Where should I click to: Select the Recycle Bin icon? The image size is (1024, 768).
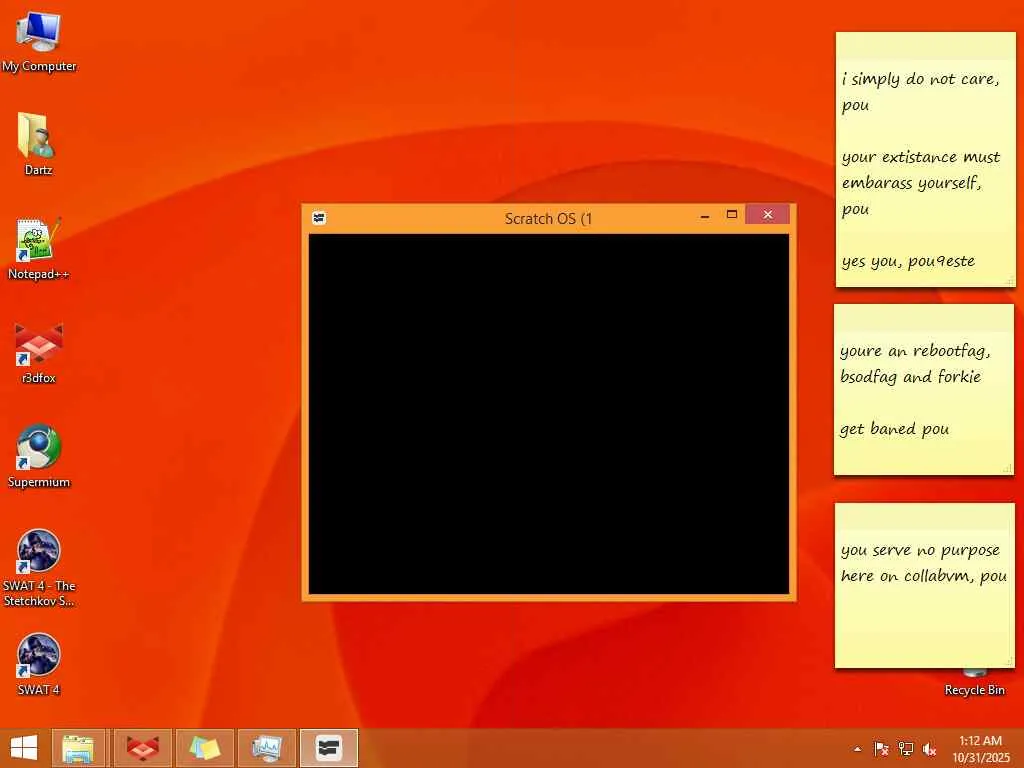[x=974, y=683]
